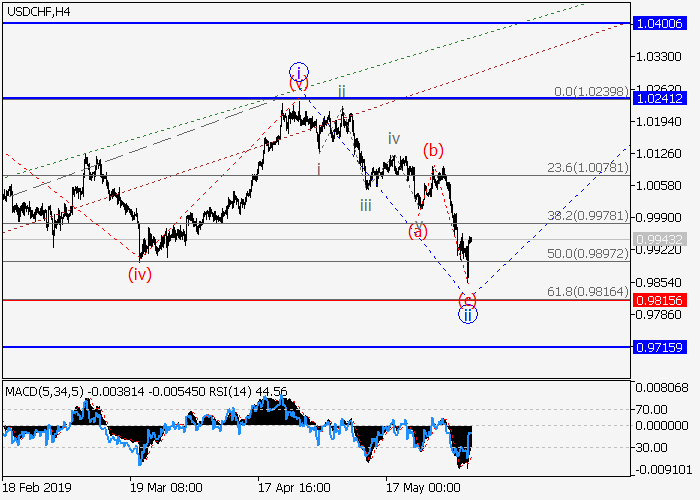
Task: Select the red circled (c) wave label
Action: pos(467,299)
